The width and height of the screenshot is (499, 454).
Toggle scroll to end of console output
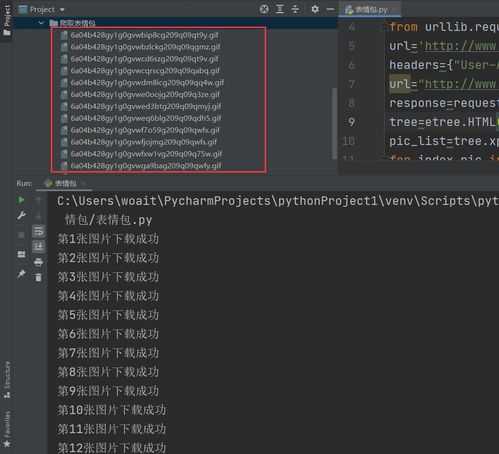[x=38, y=247]
